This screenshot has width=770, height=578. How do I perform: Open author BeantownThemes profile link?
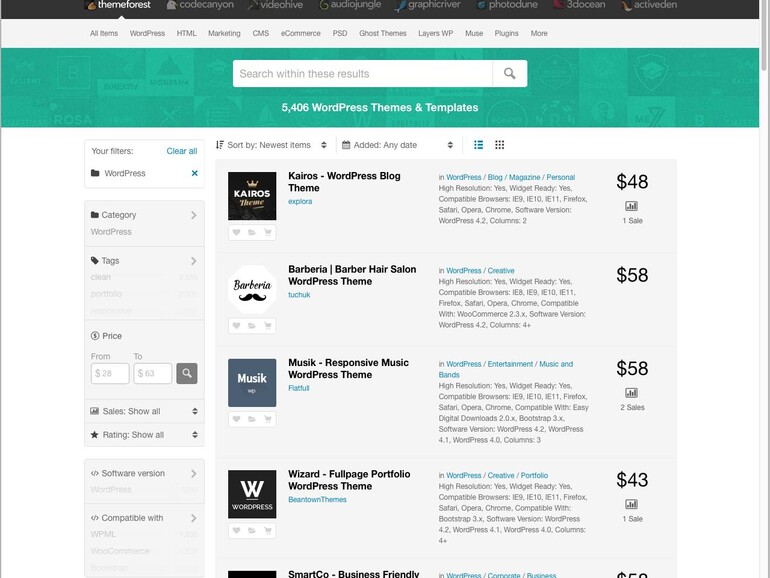[x=317, y=499]
